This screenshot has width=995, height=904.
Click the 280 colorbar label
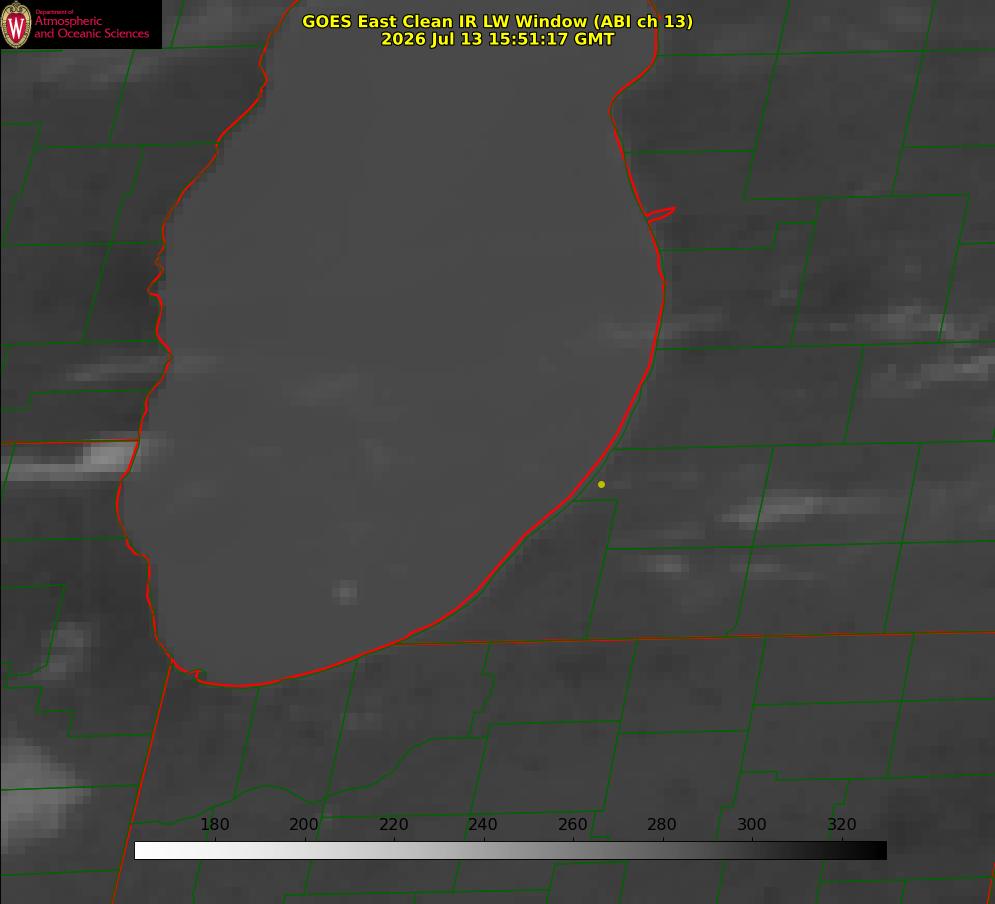662,824
